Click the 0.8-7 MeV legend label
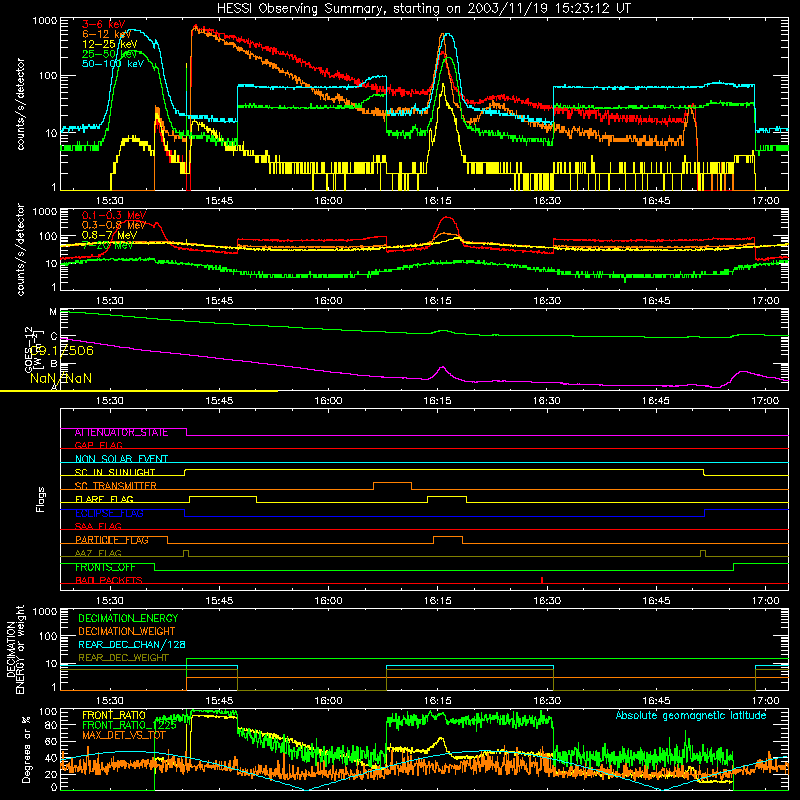This screenshot has height=800, width=800. click(x=109, y=235)
